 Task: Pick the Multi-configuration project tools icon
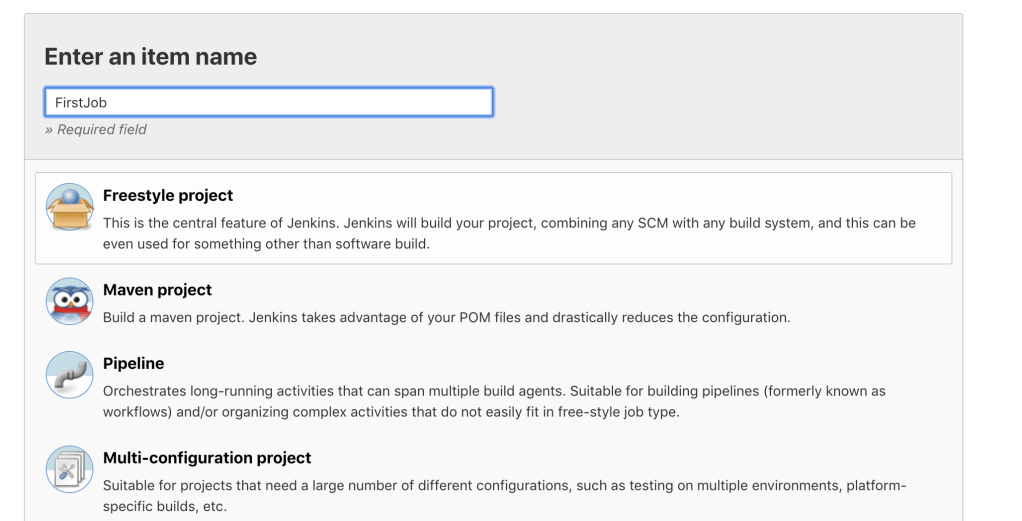click(69, 469)
